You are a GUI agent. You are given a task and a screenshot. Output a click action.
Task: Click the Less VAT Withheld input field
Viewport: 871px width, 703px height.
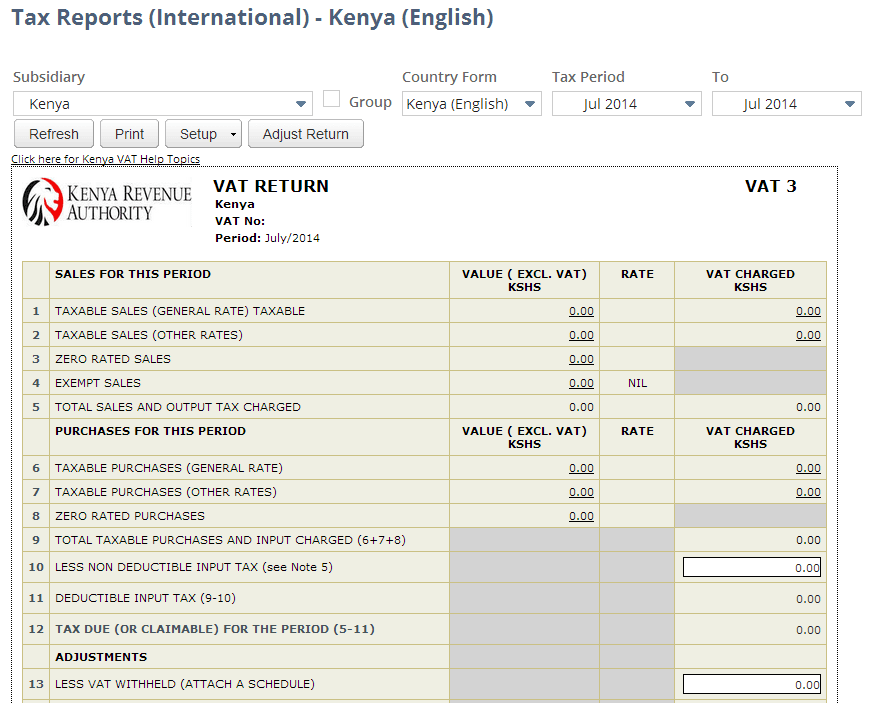750,683
